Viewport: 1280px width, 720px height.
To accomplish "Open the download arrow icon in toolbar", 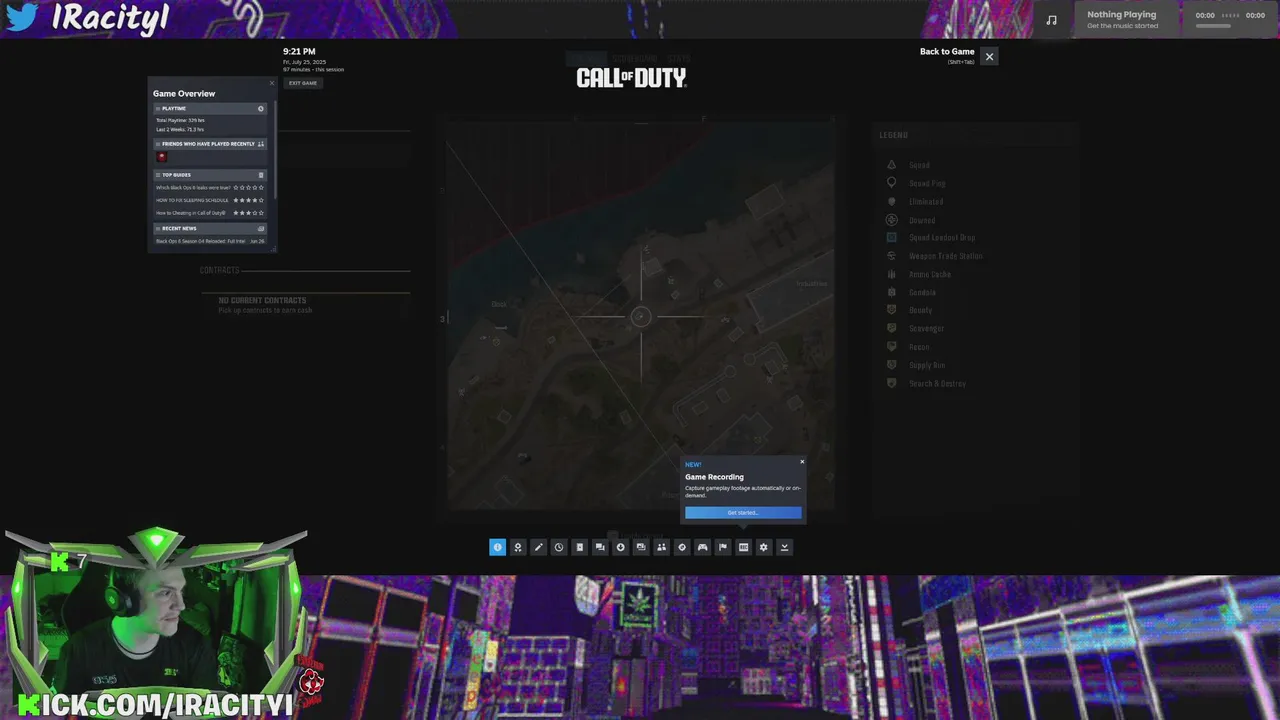I will [x=620, y=547].
